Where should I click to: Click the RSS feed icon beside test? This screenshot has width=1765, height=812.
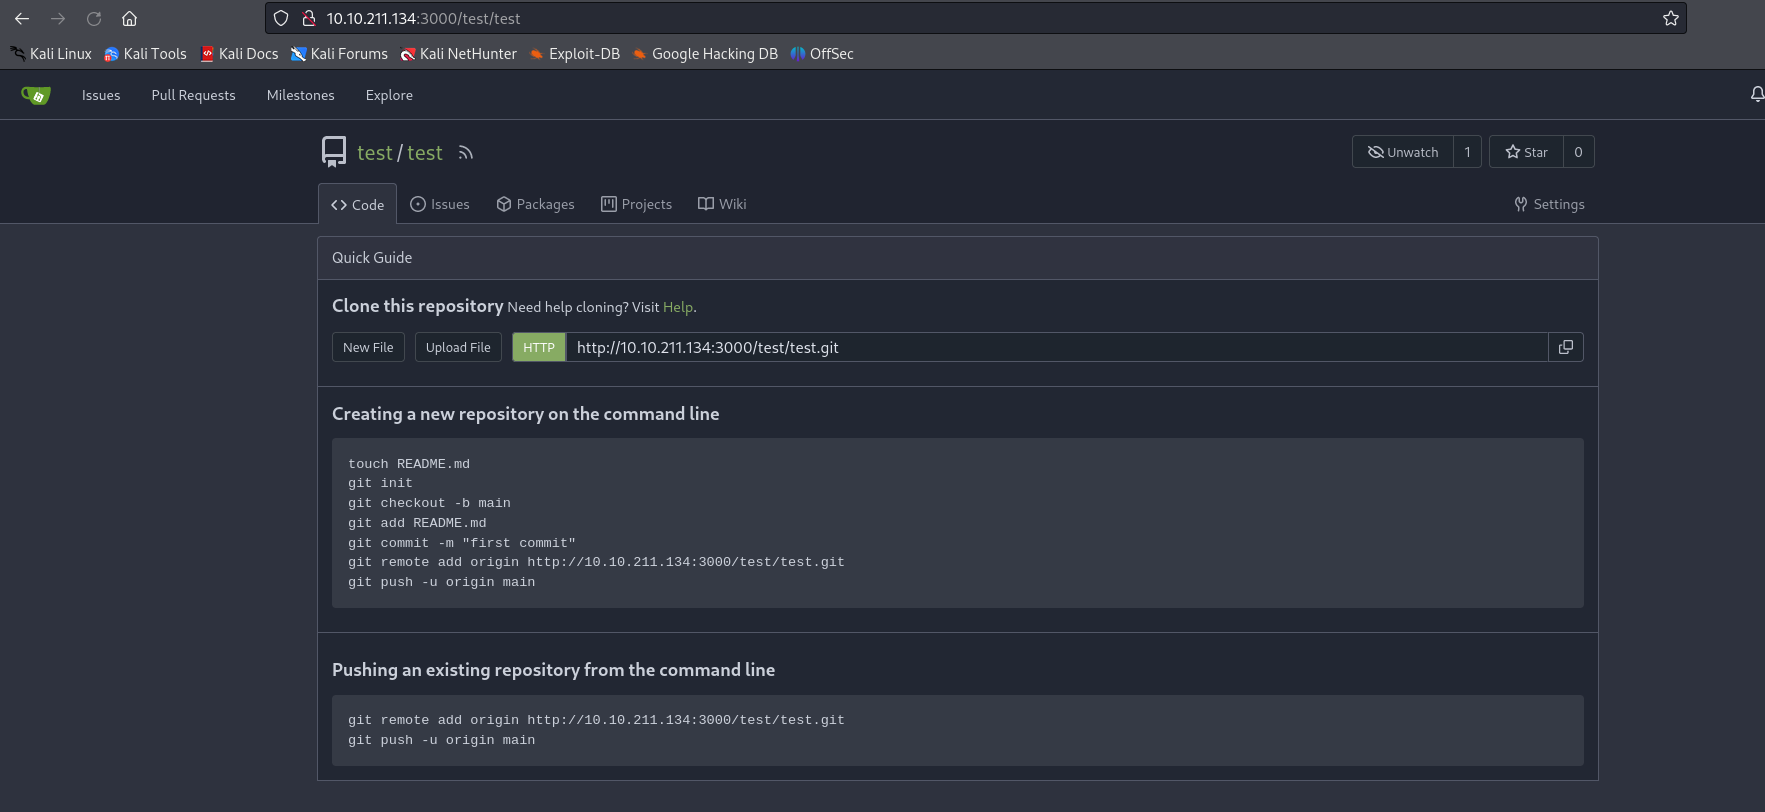pyautogui.click(x=465, y=153)
